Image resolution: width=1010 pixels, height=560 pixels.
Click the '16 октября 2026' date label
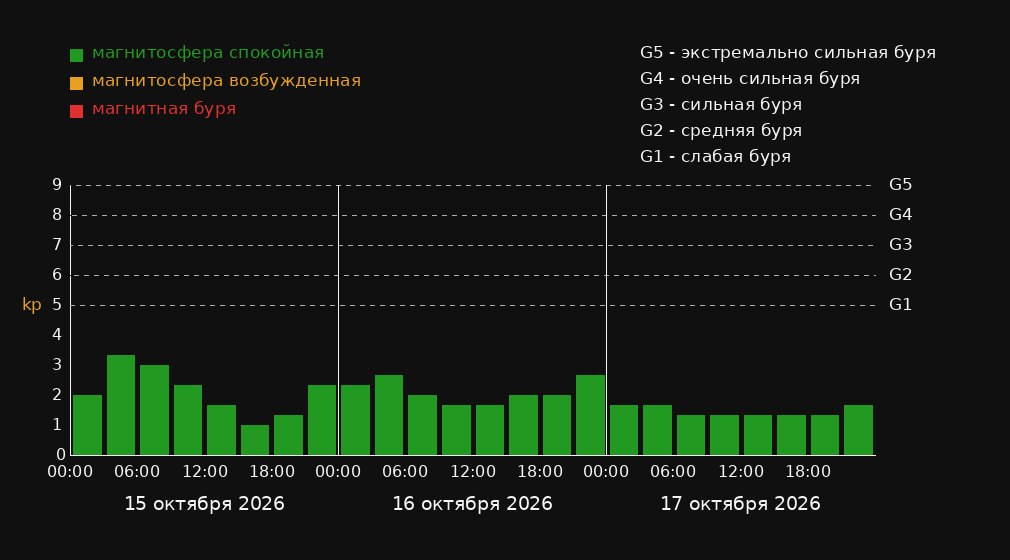point(472,504)
